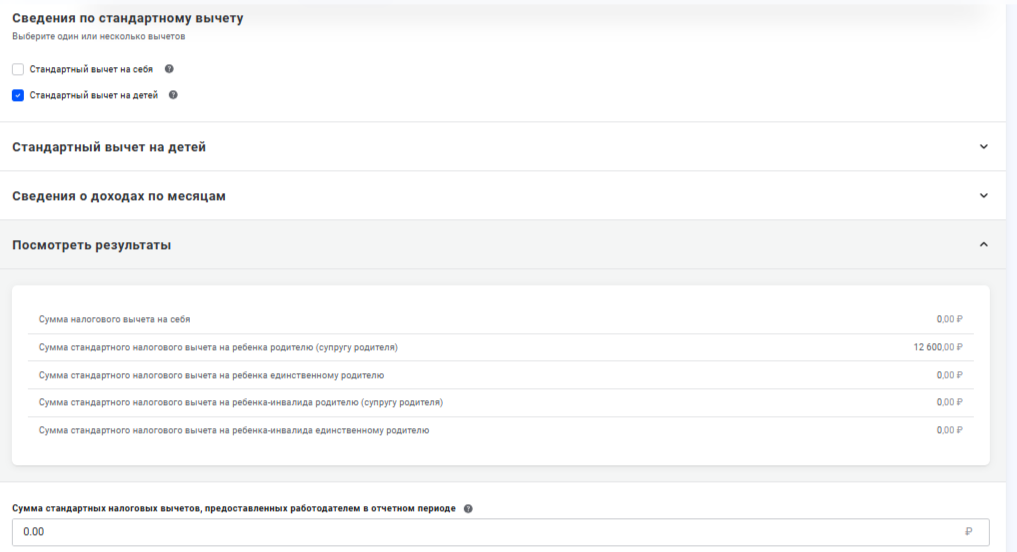
Task: Click help icon after employer deductions sum label
Action: pyautogui.click(x=469, y=508)
